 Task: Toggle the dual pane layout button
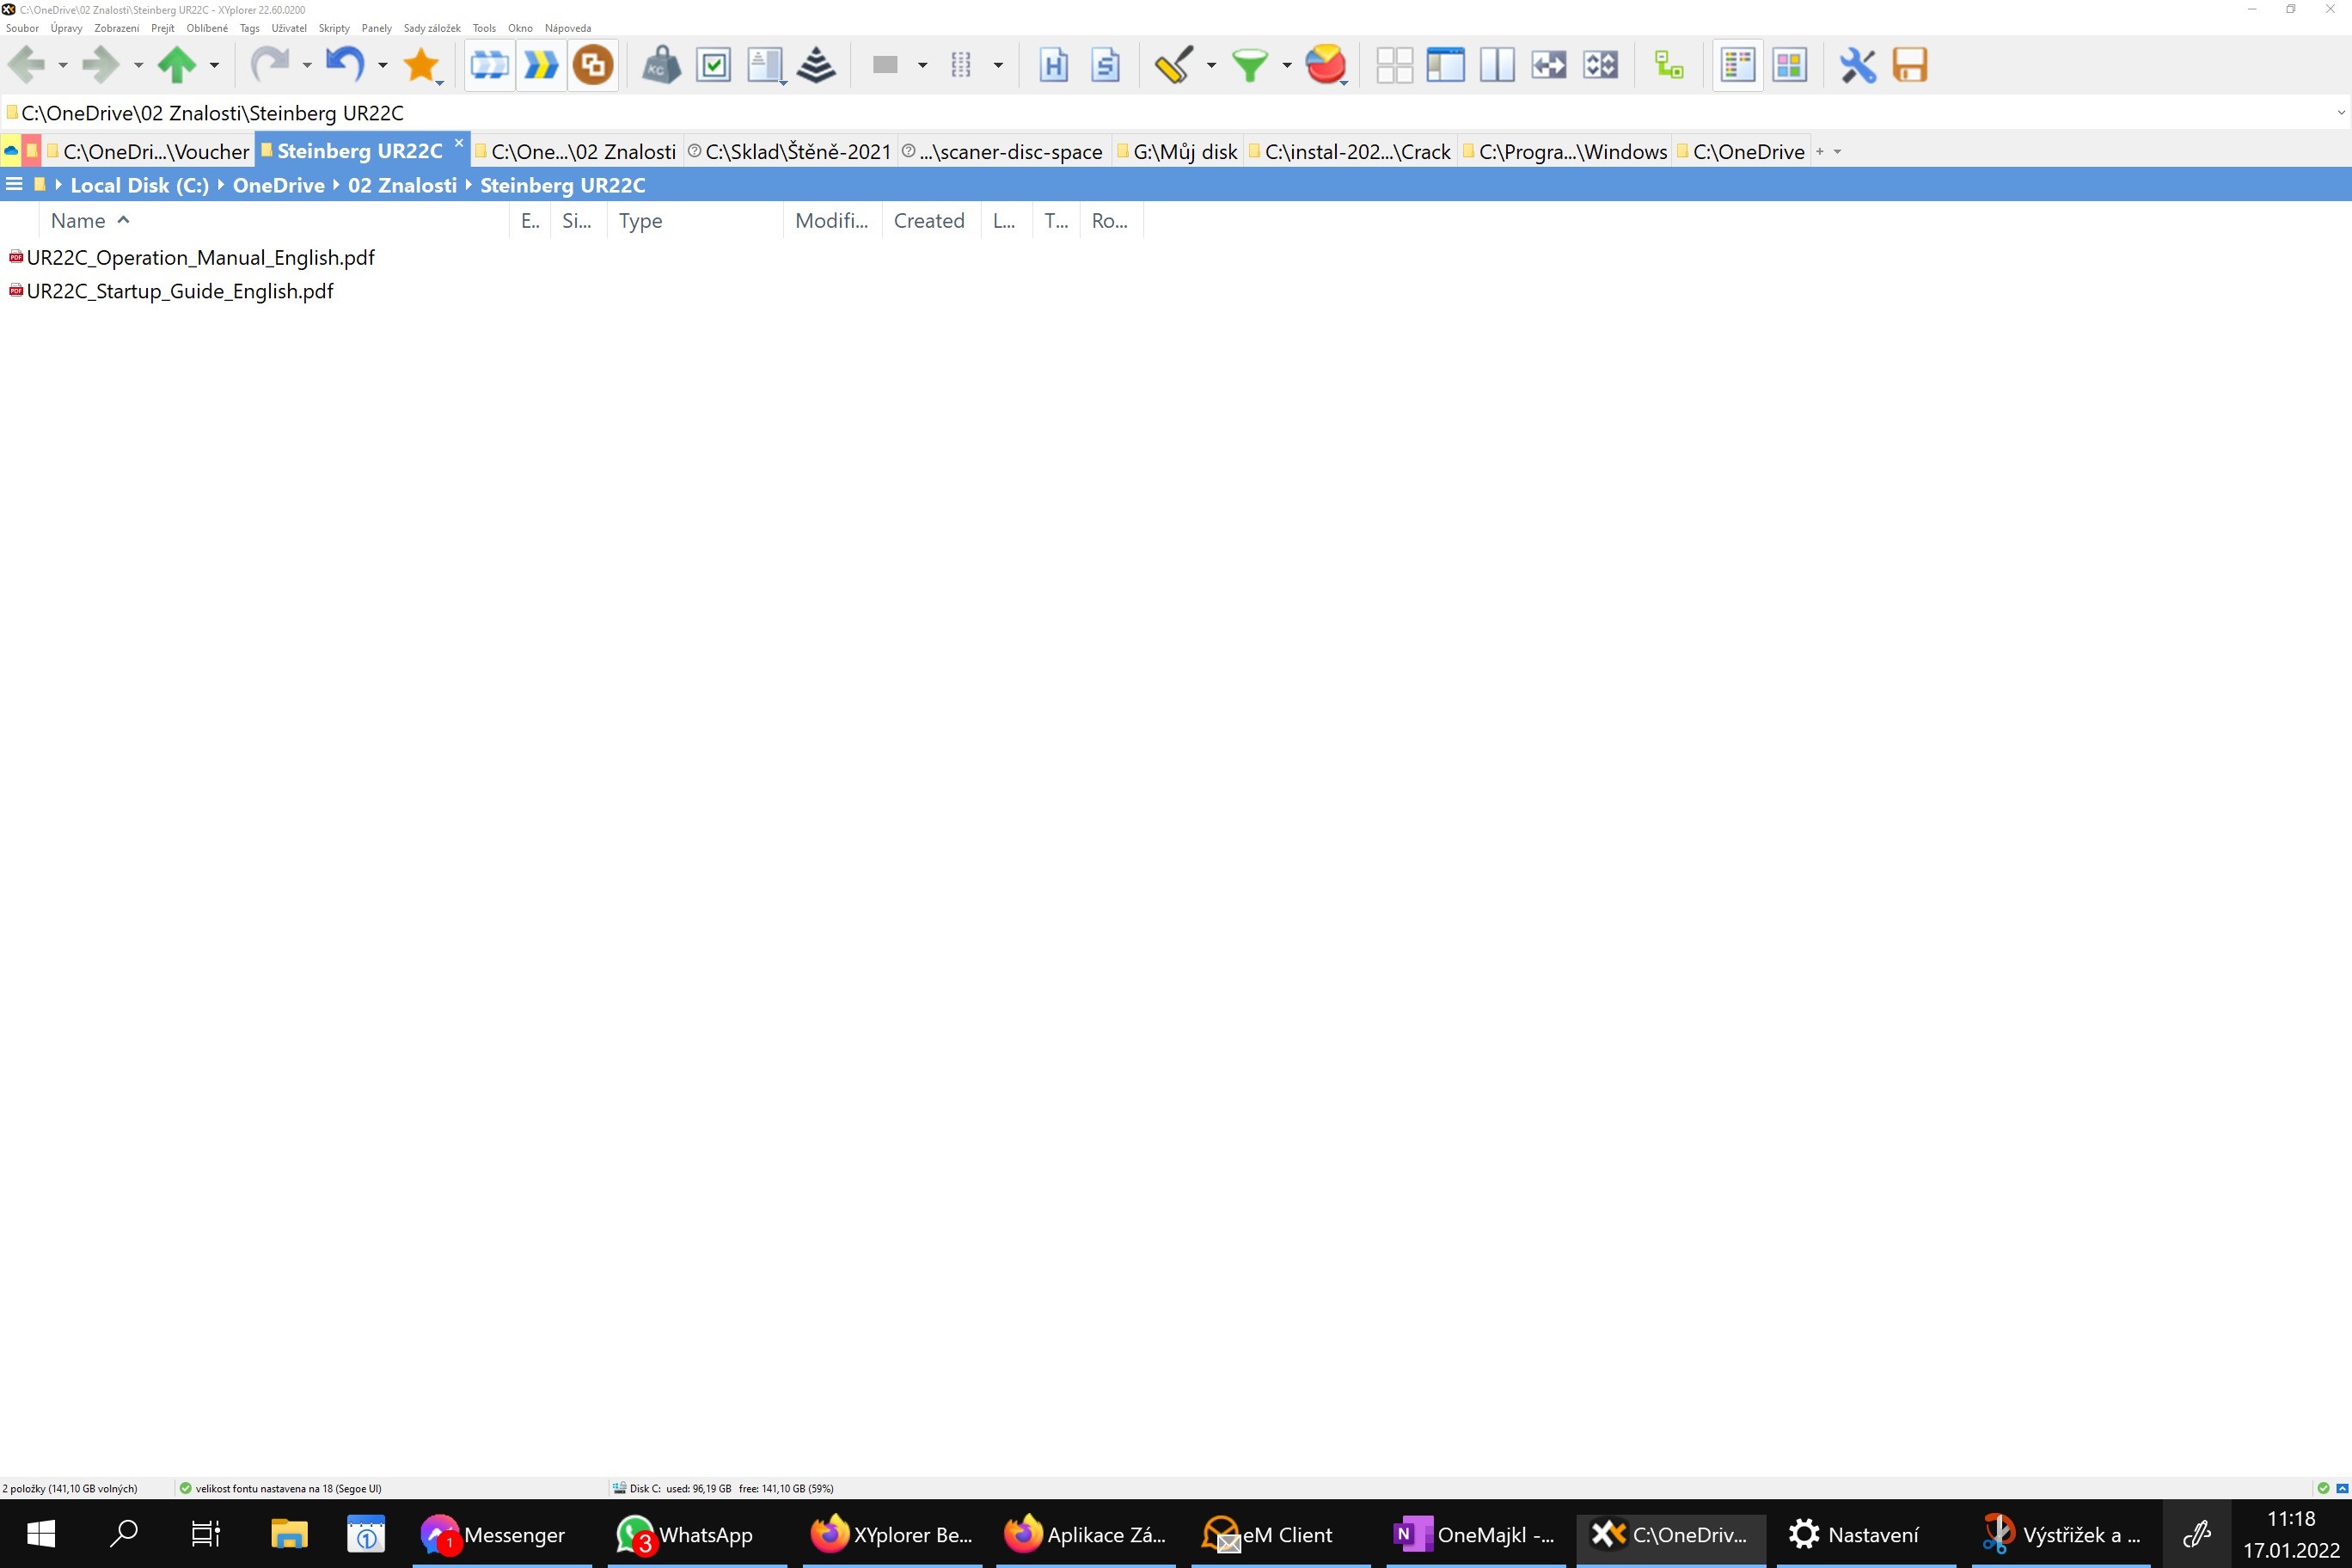click(x=1496, y=65)
